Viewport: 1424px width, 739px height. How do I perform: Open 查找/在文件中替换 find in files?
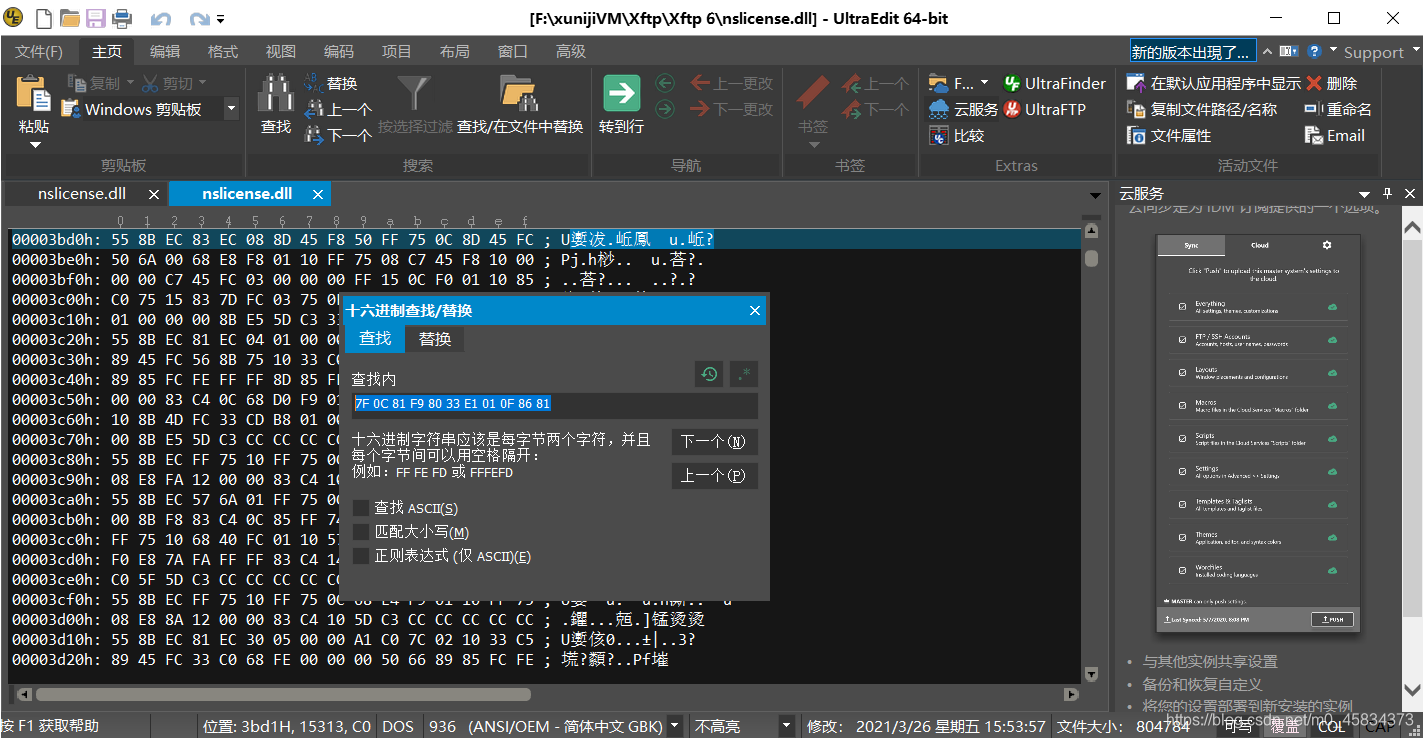tap(520, 104)
